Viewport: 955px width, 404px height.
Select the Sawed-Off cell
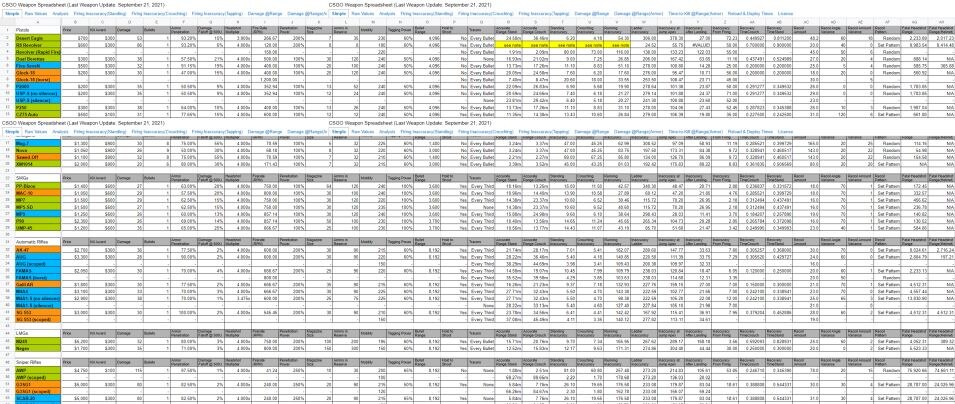37,157
